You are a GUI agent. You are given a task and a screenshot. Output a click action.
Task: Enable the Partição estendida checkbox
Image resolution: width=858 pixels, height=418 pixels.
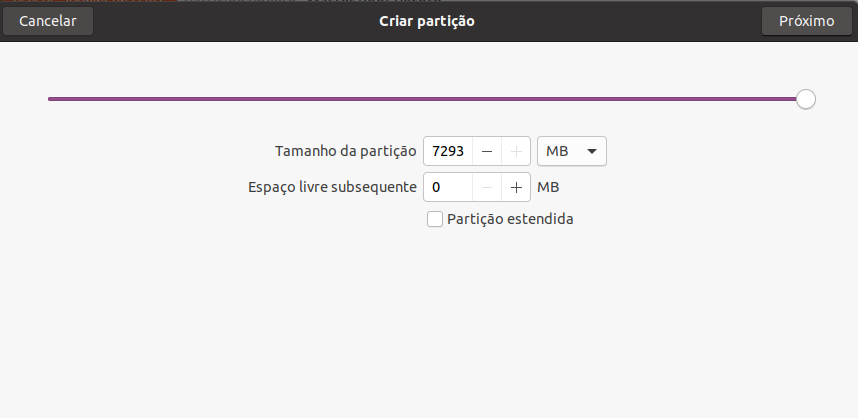click(435, 219)
